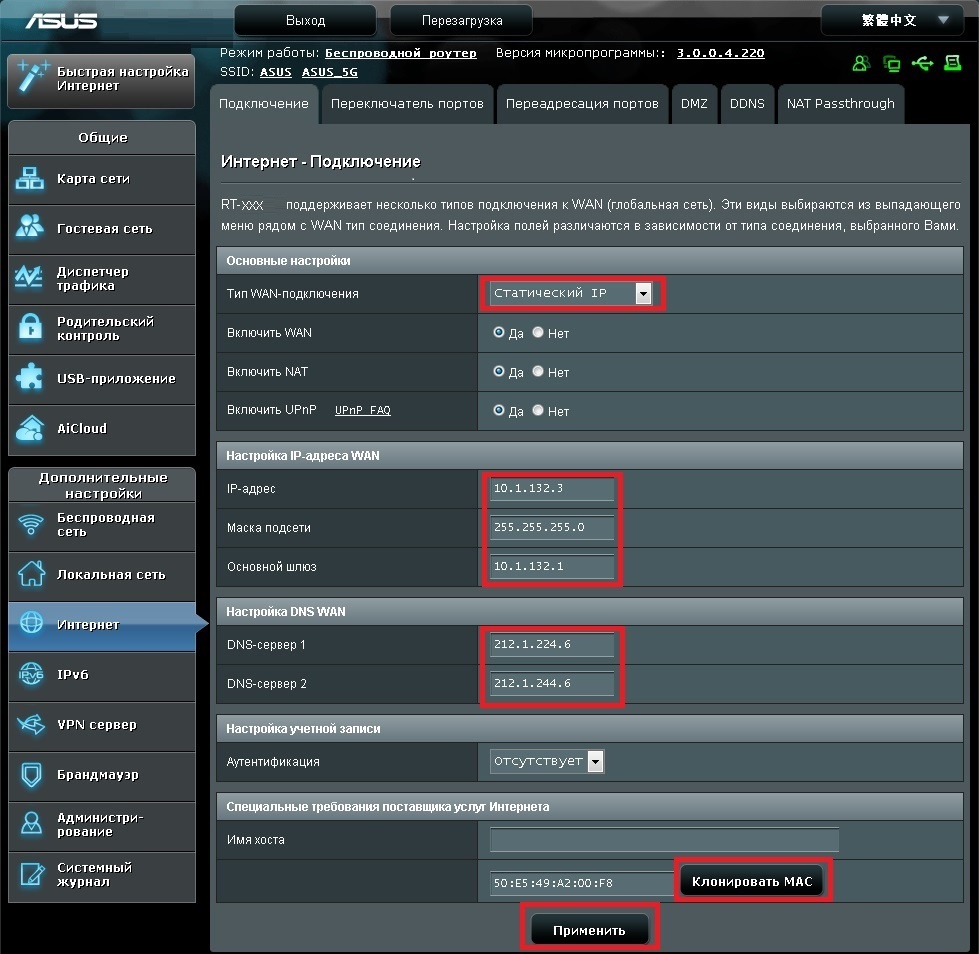Viewport: 979px width, 954px height.
Task: Click the USB application puzzle icon
Action: coord(31,378)
